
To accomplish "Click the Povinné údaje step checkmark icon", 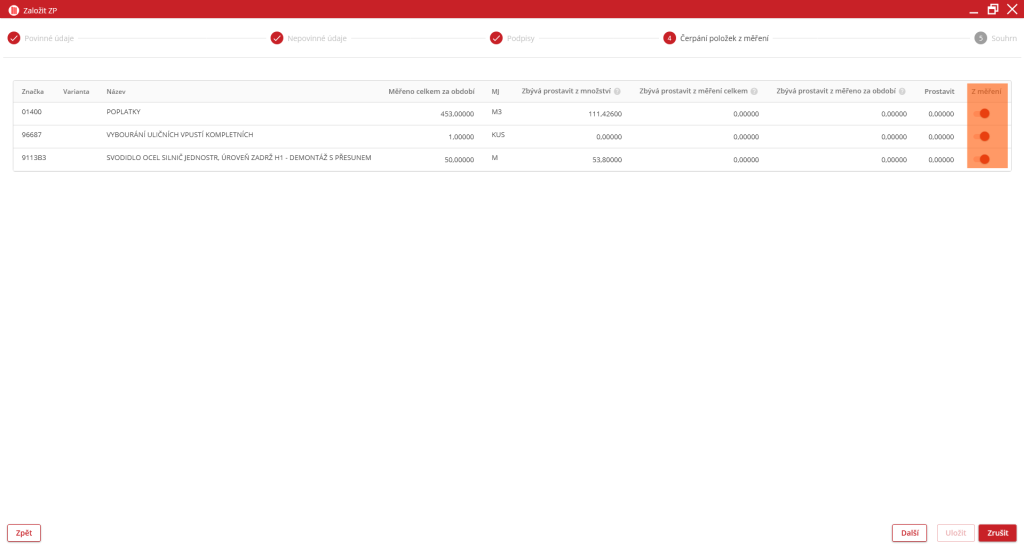I will click(14, 38).
